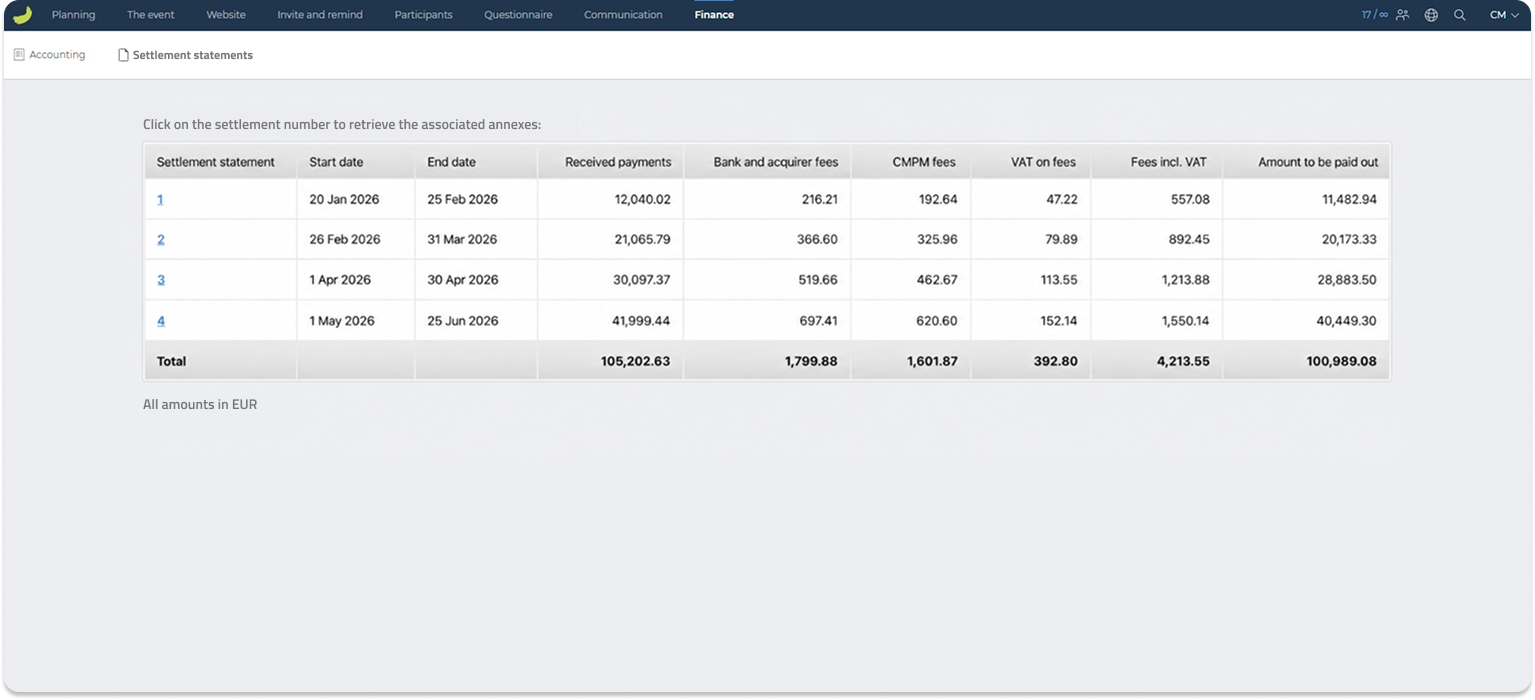
Task: Click received payments 12,040.02
Action: [x=642, y=200]
